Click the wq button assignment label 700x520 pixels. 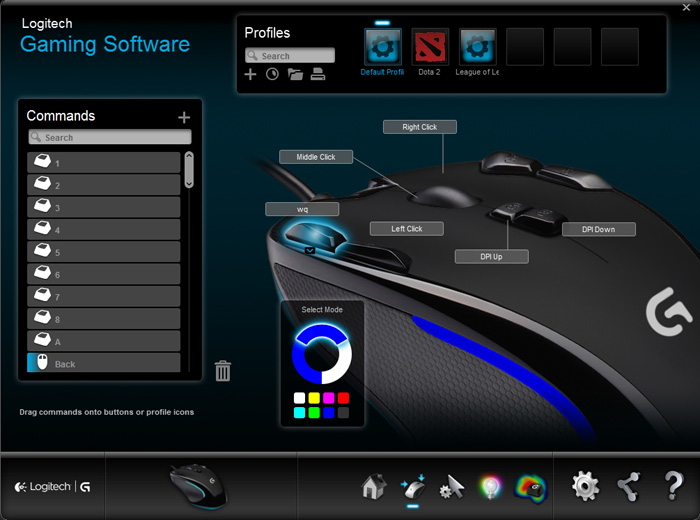[302, 209]
